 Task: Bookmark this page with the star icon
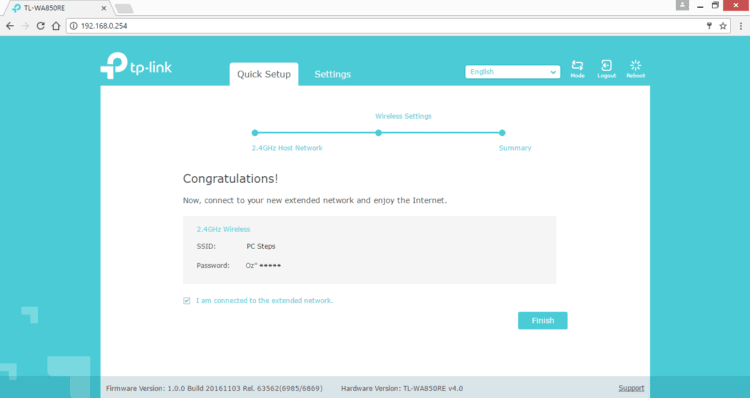(723, 26)
